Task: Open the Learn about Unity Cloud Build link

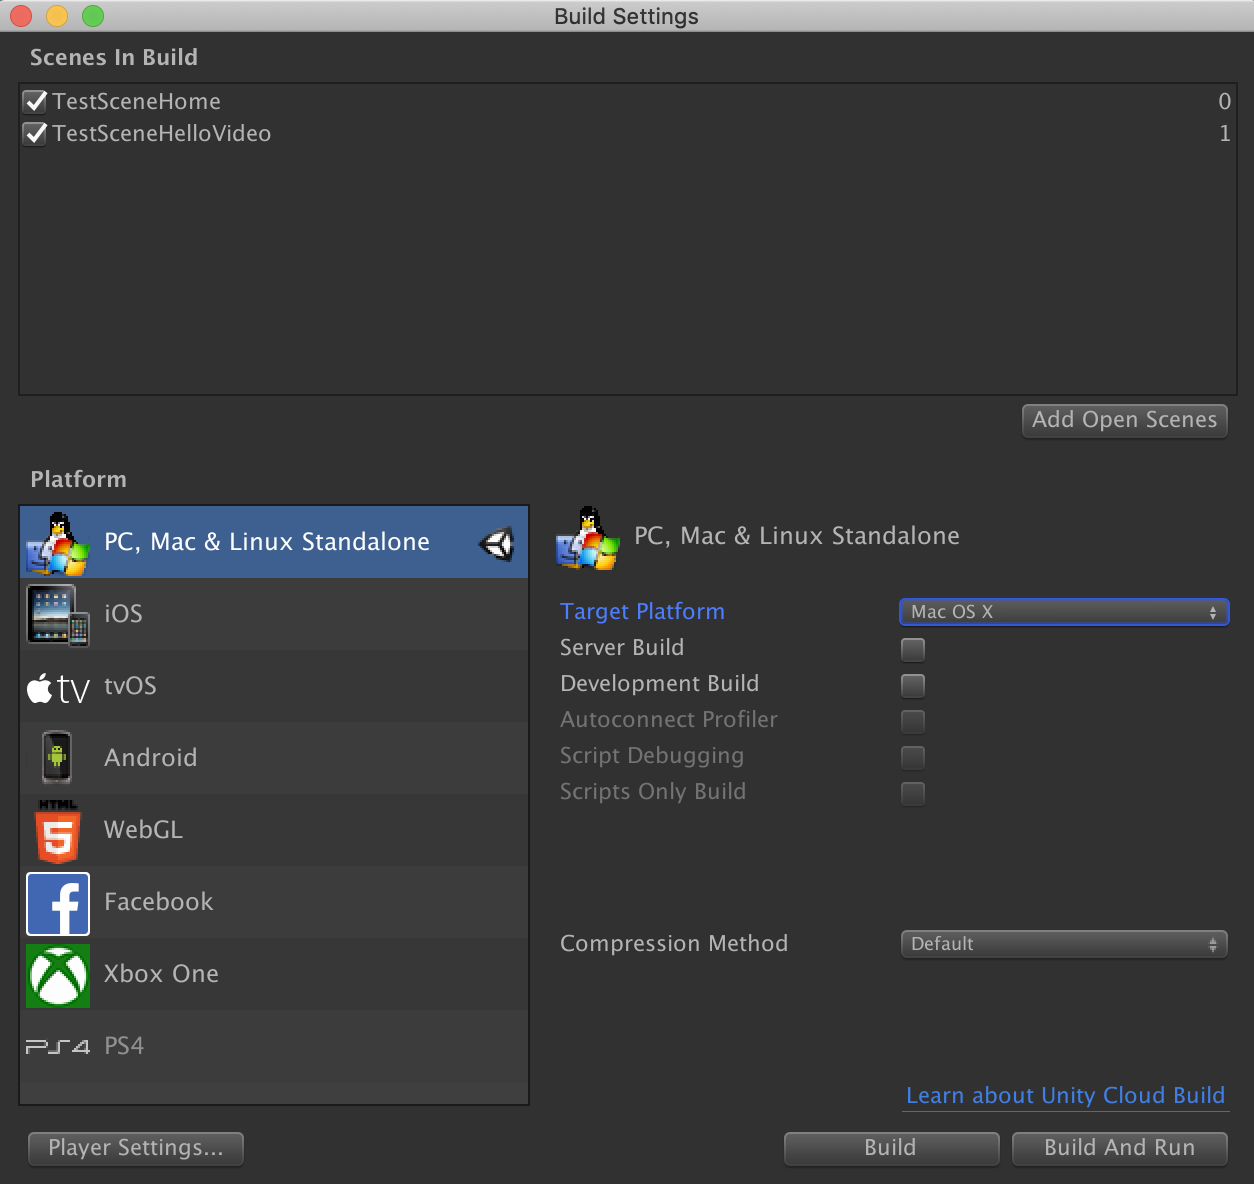Action: pos(1065,1095)
